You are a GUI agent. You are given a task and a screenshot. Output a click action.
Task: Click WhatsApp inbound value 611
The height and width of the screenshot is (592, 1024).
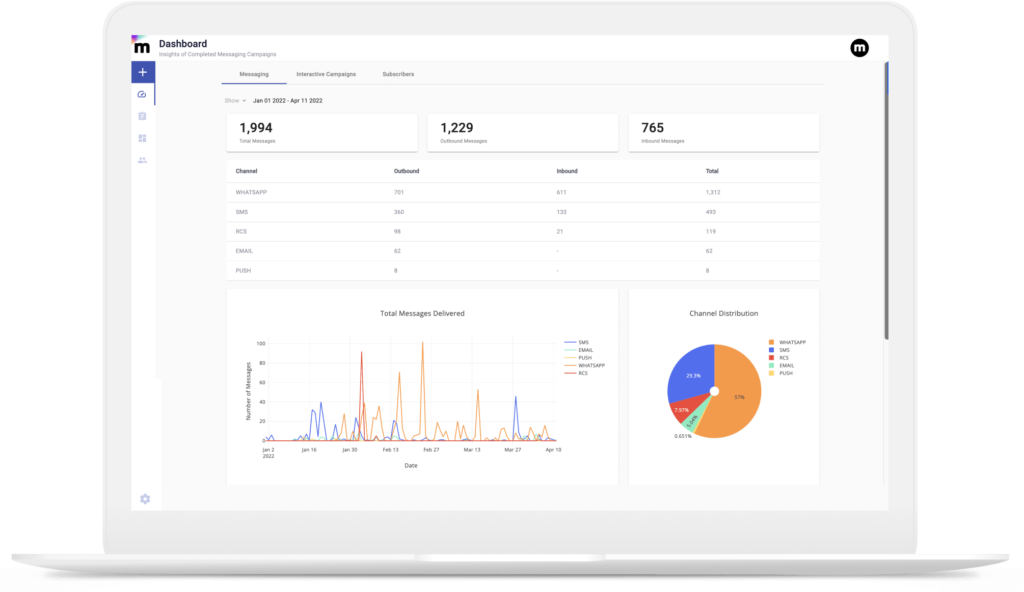tap(561, 193)
